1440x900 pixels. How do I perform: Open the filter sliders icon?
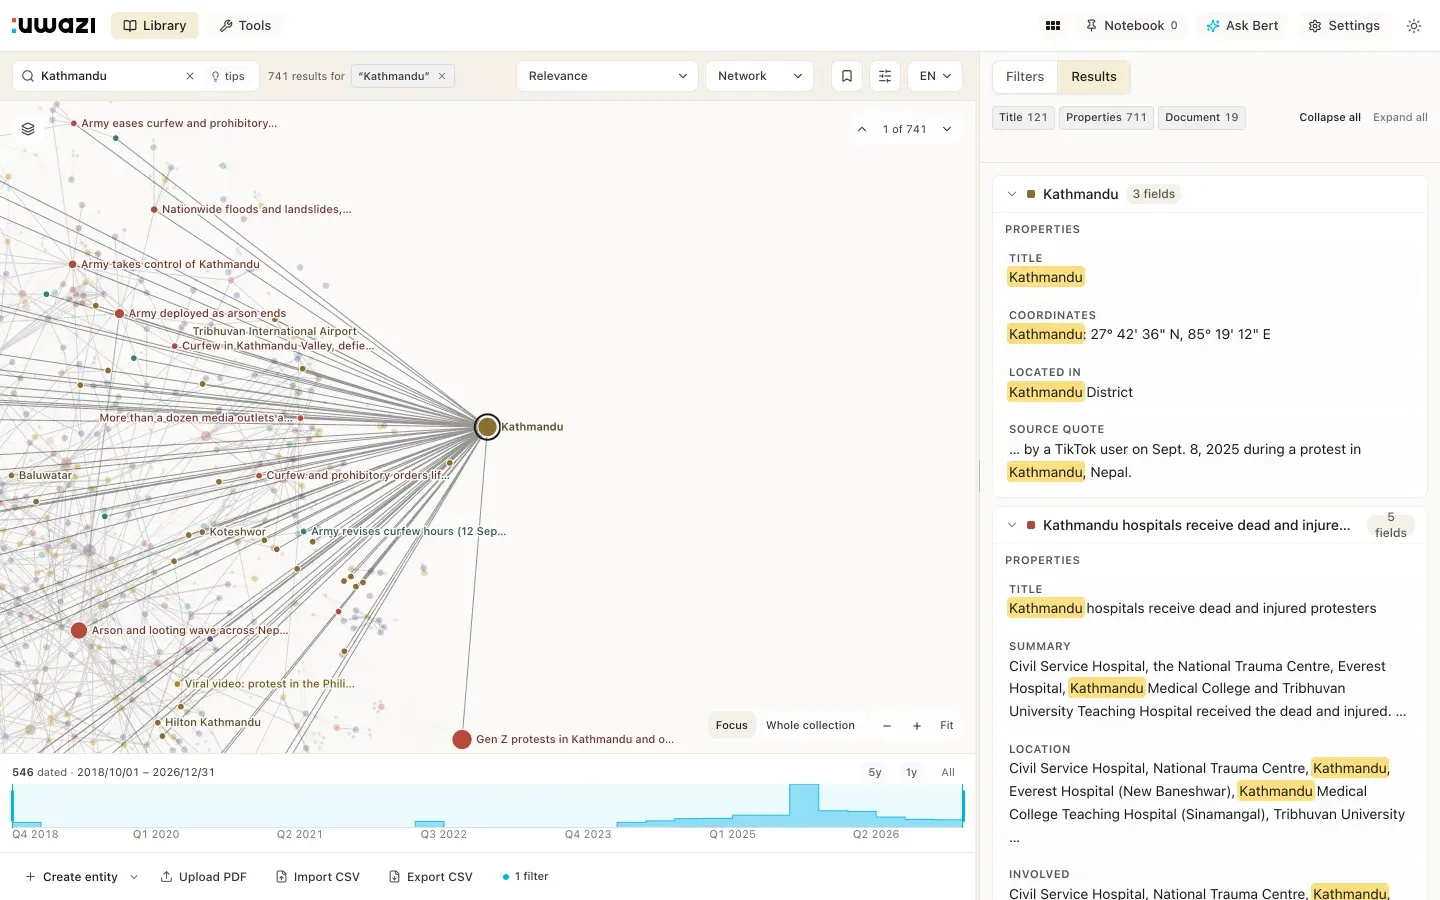click(885, 76)
